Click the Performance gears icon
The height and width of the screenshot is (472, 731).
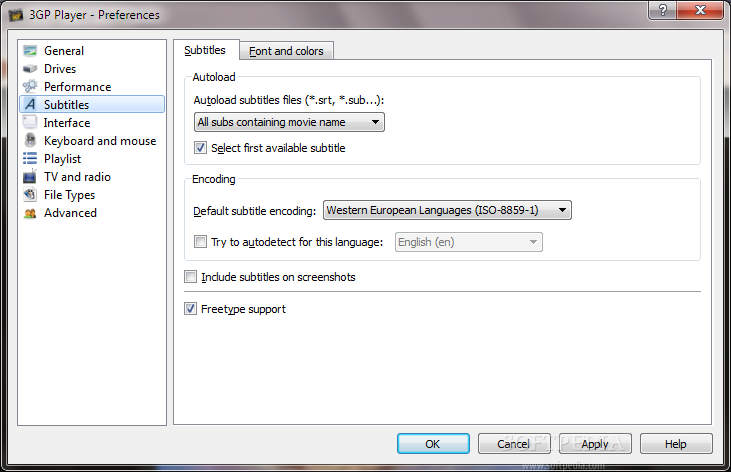[x=30, y=86]
